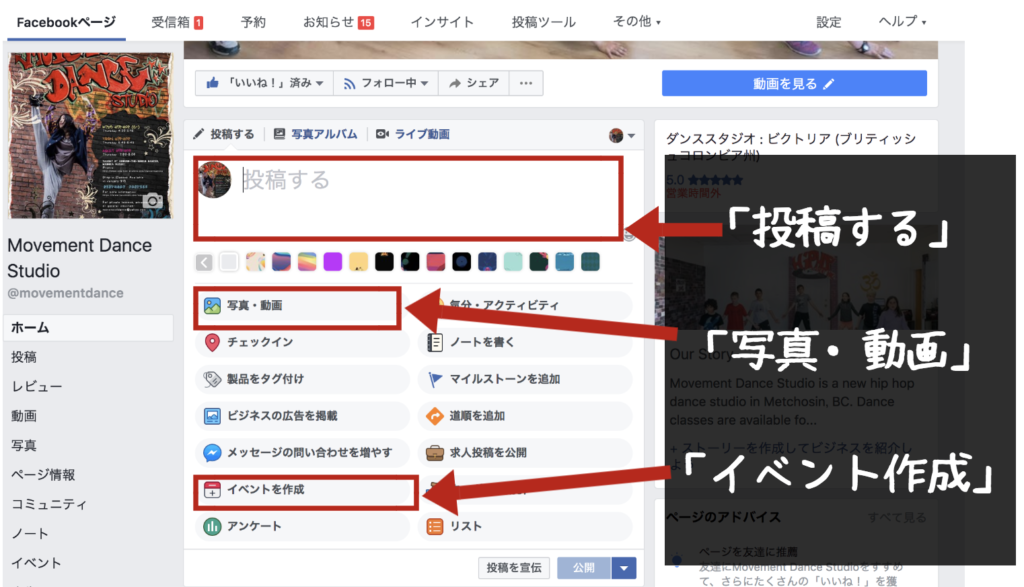
Task: Open レビュー in the left sidebar
Action: [x=37, y=387]
